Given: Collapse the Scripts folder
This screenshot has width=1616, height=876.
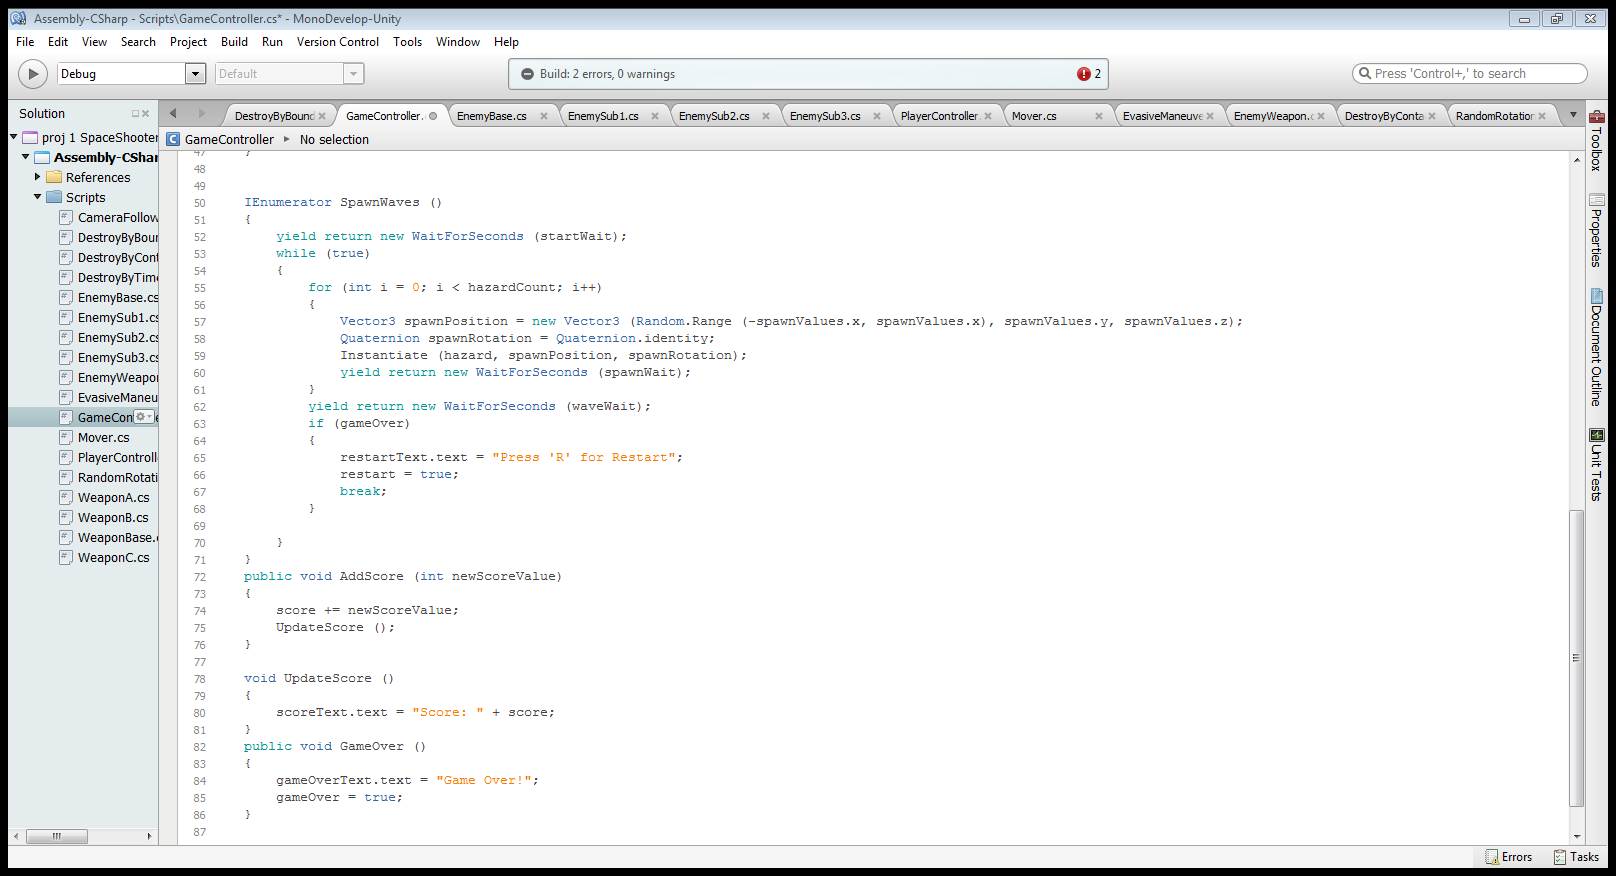Looking at the screenshot, I should tap(37, 197).
